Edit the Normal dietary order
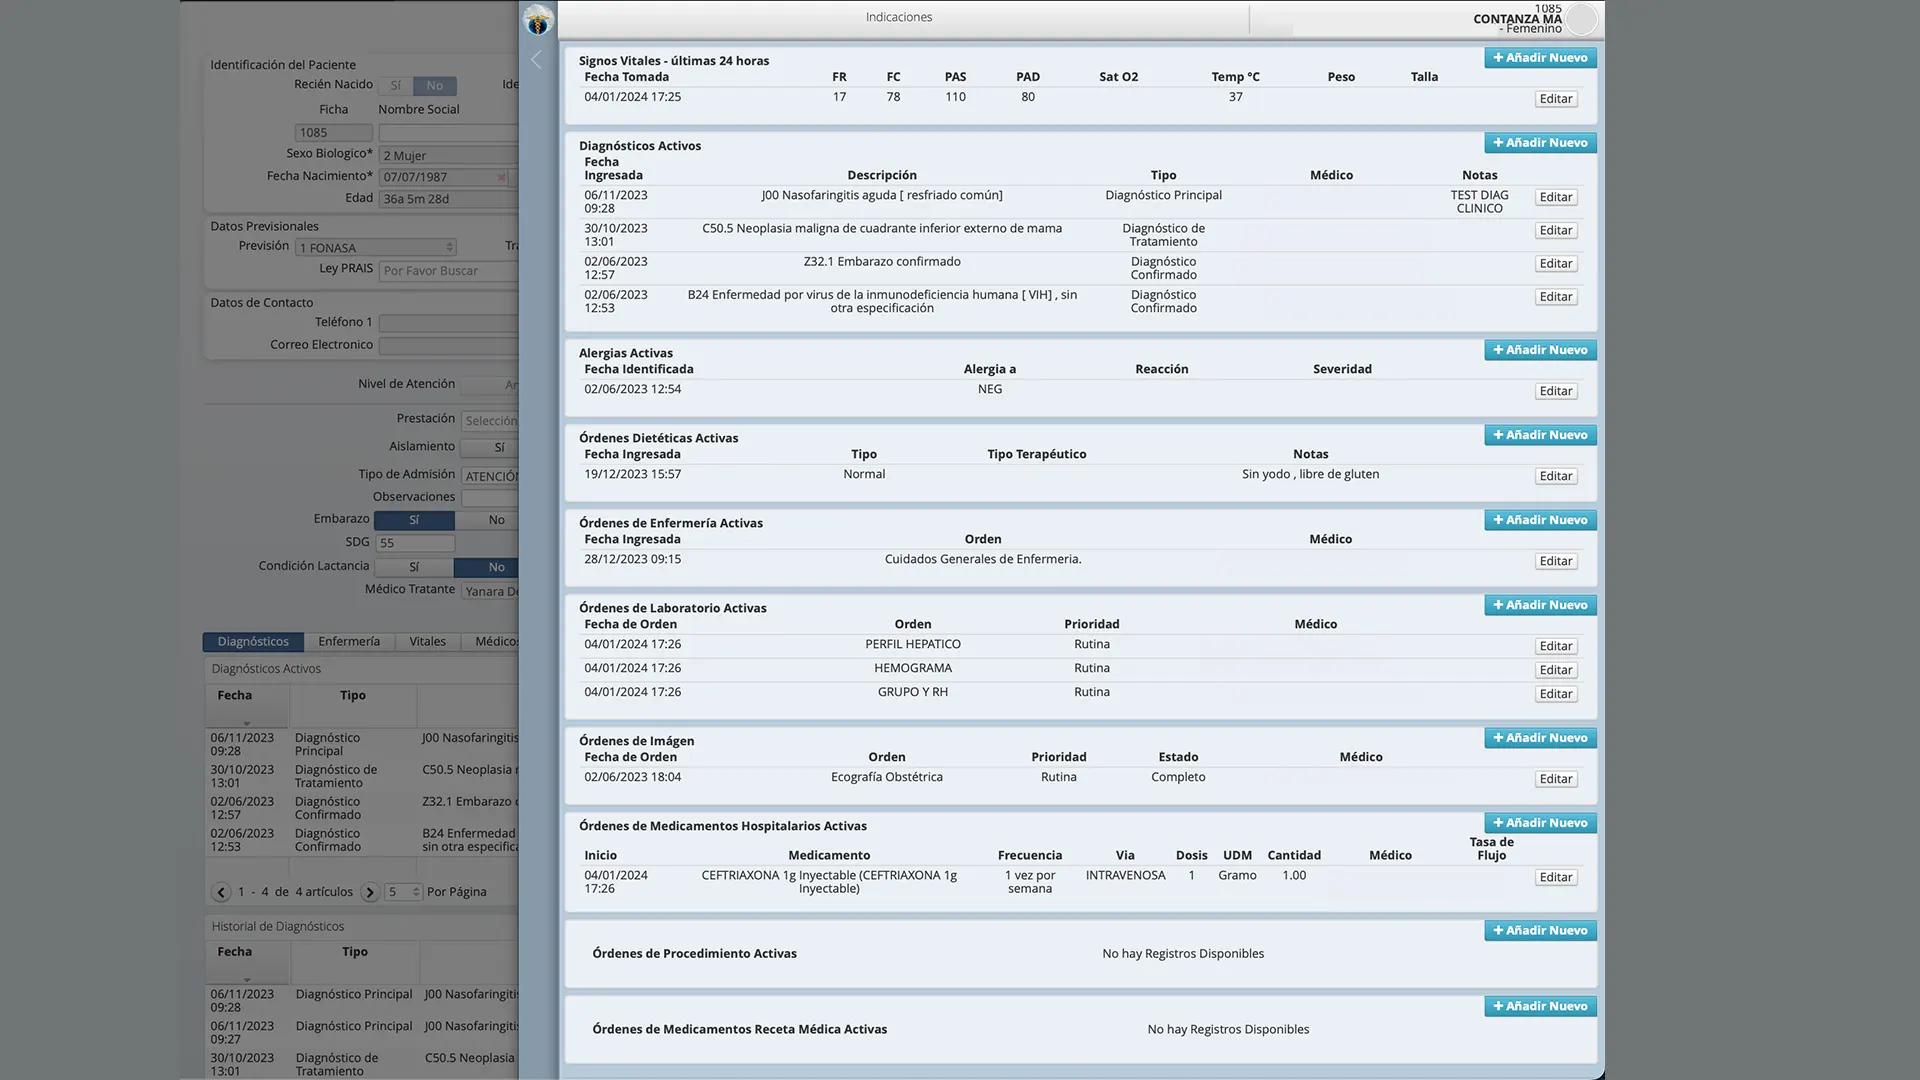Screen dimensions: 1920x1080 click(x=1556, y=476)
